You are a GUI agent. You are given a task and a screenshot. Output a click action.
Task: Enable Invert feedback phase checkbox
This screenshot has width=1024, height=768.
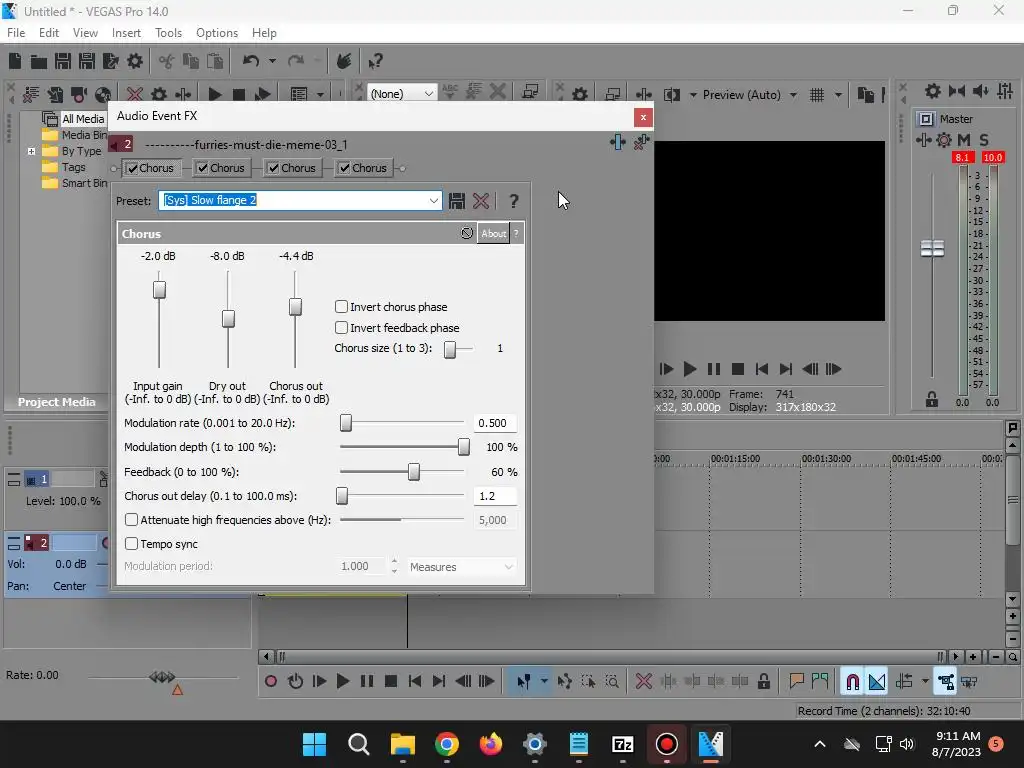pos(341,327)
